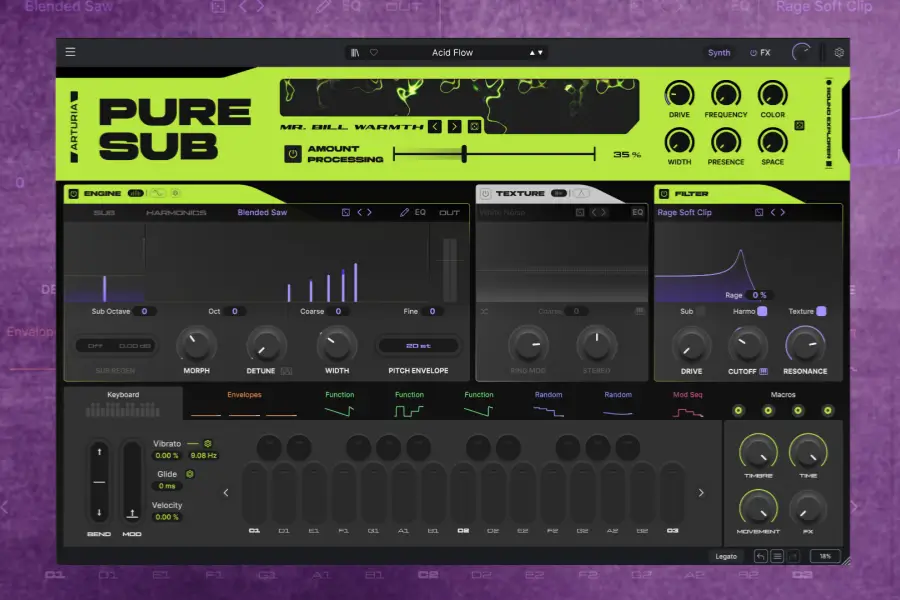Toggle the Texture power button

(x=486, y=194)
